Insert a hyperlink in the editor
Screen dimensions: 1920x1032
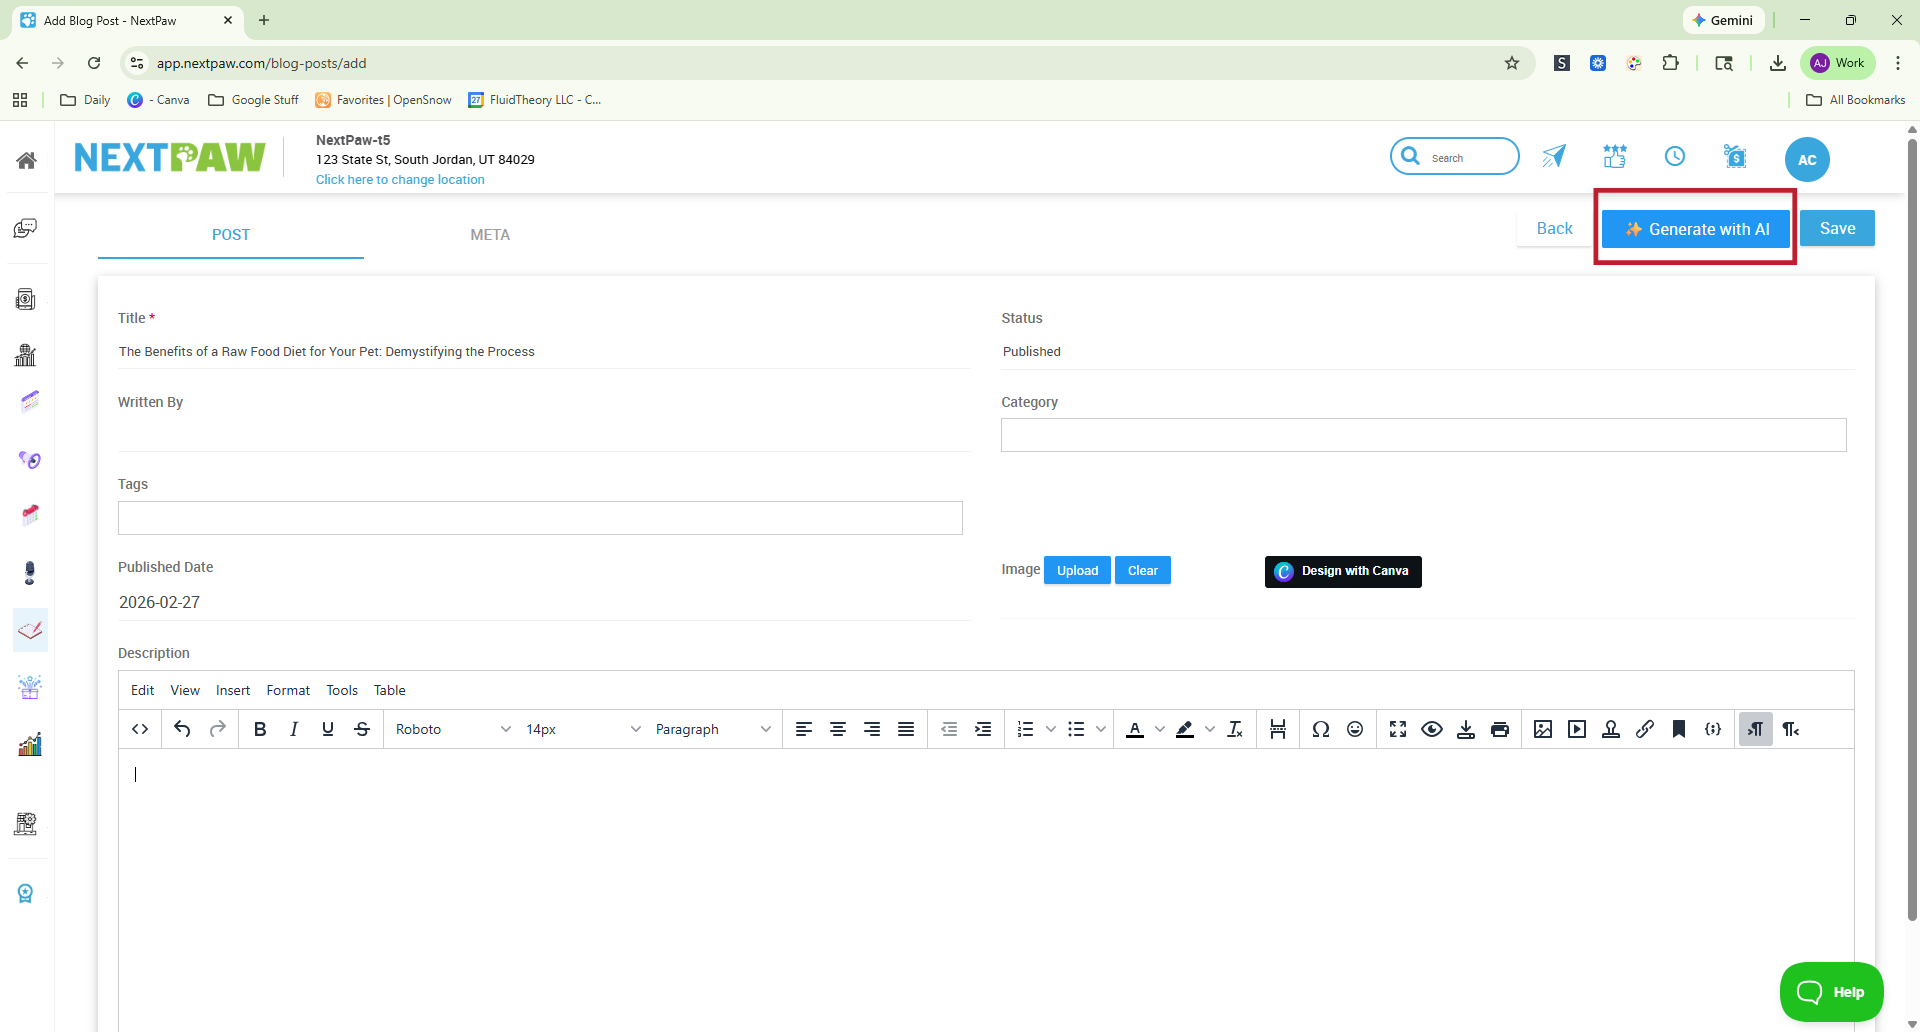tap(1645, 729)
